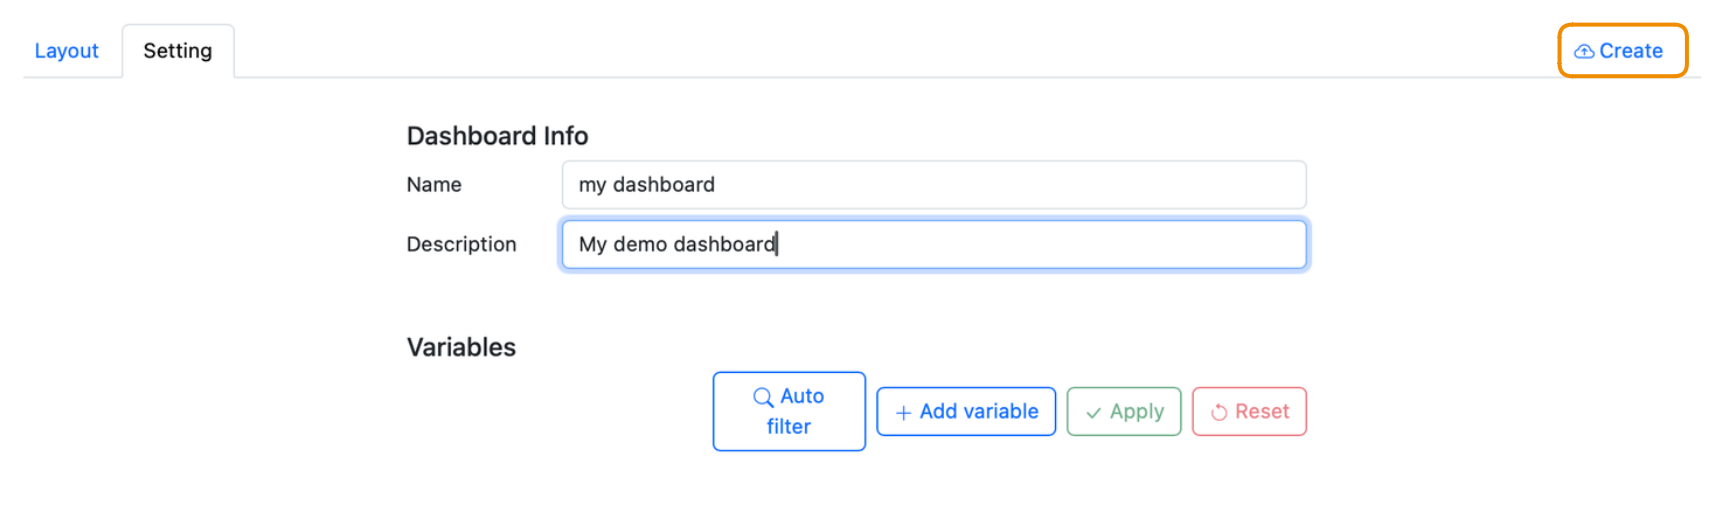Screen dimensions: 1730x509
Task: Click the Description field label
Action: [461, 245]
